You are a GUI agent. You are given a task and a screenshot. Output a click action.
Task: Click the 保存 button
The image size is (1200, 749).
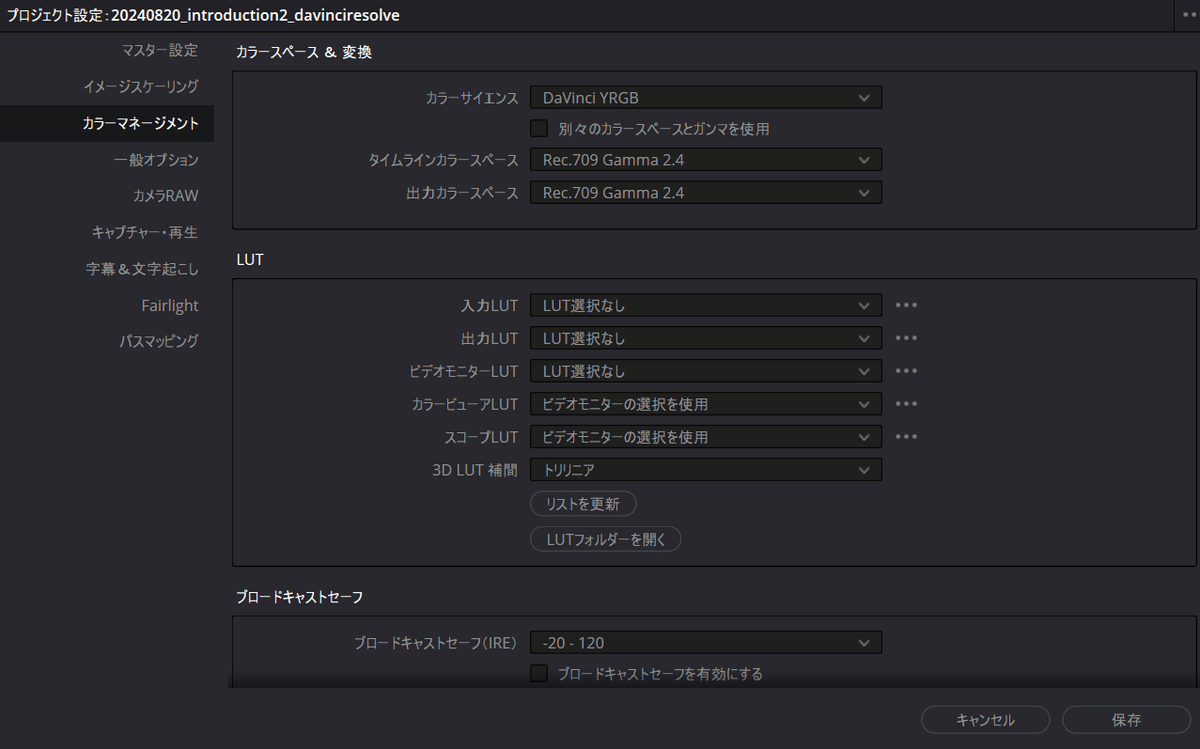[1126, 720]
